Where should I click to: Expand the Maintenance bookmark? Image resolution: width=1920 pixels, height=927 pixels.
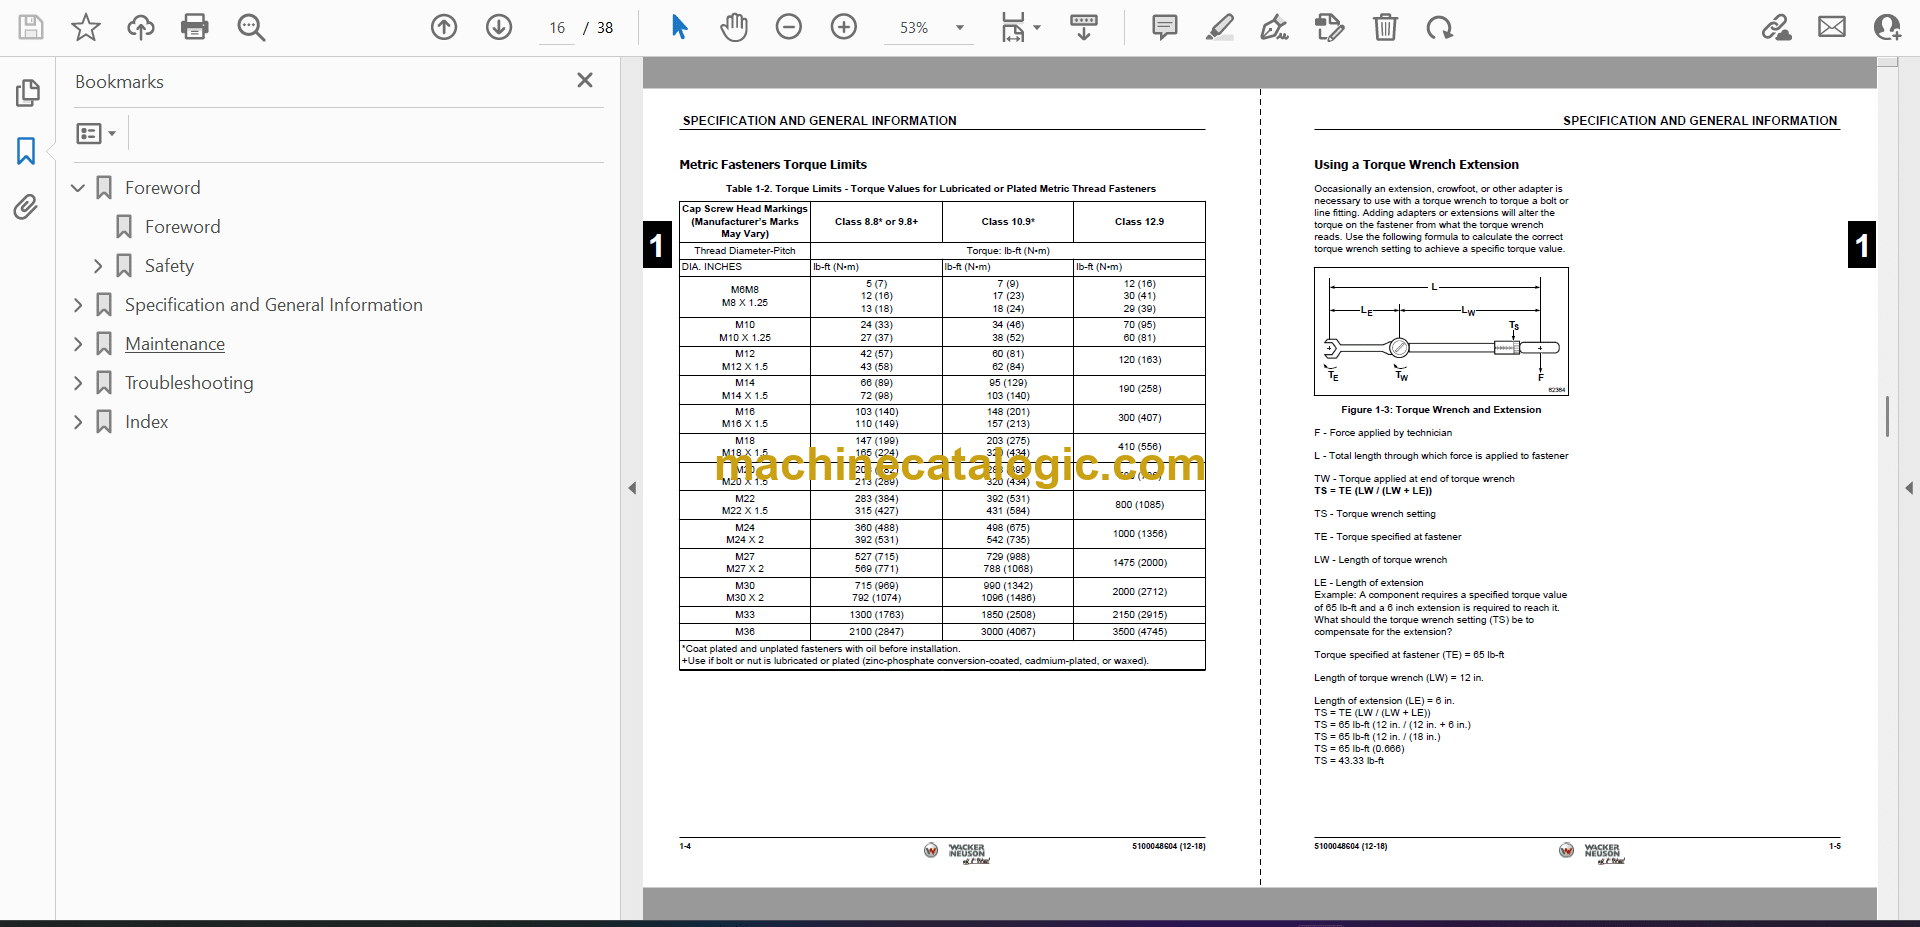pyautogui.click(x=78, y=344)
